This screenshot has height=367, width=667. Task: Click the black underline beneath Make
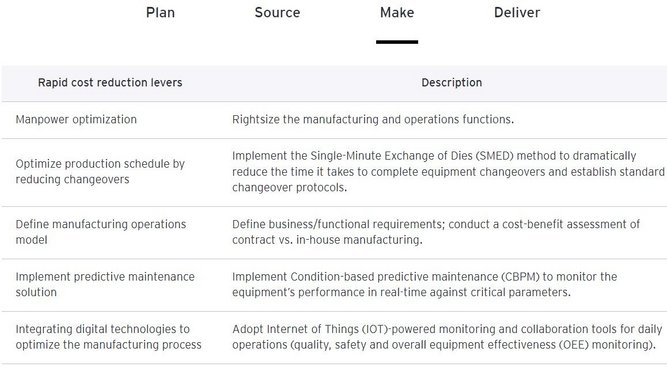[x=397, y=42]
